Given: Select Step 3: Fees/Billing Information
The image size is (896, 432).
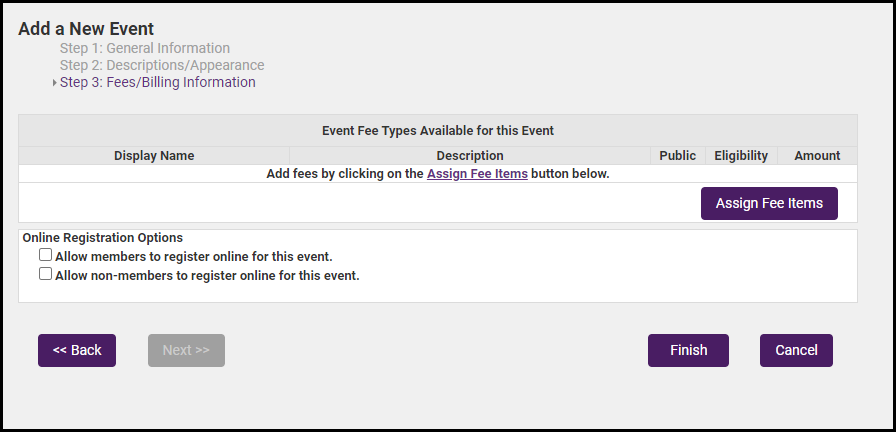Looking at the screenshot, I should click(x=157, y=82).
